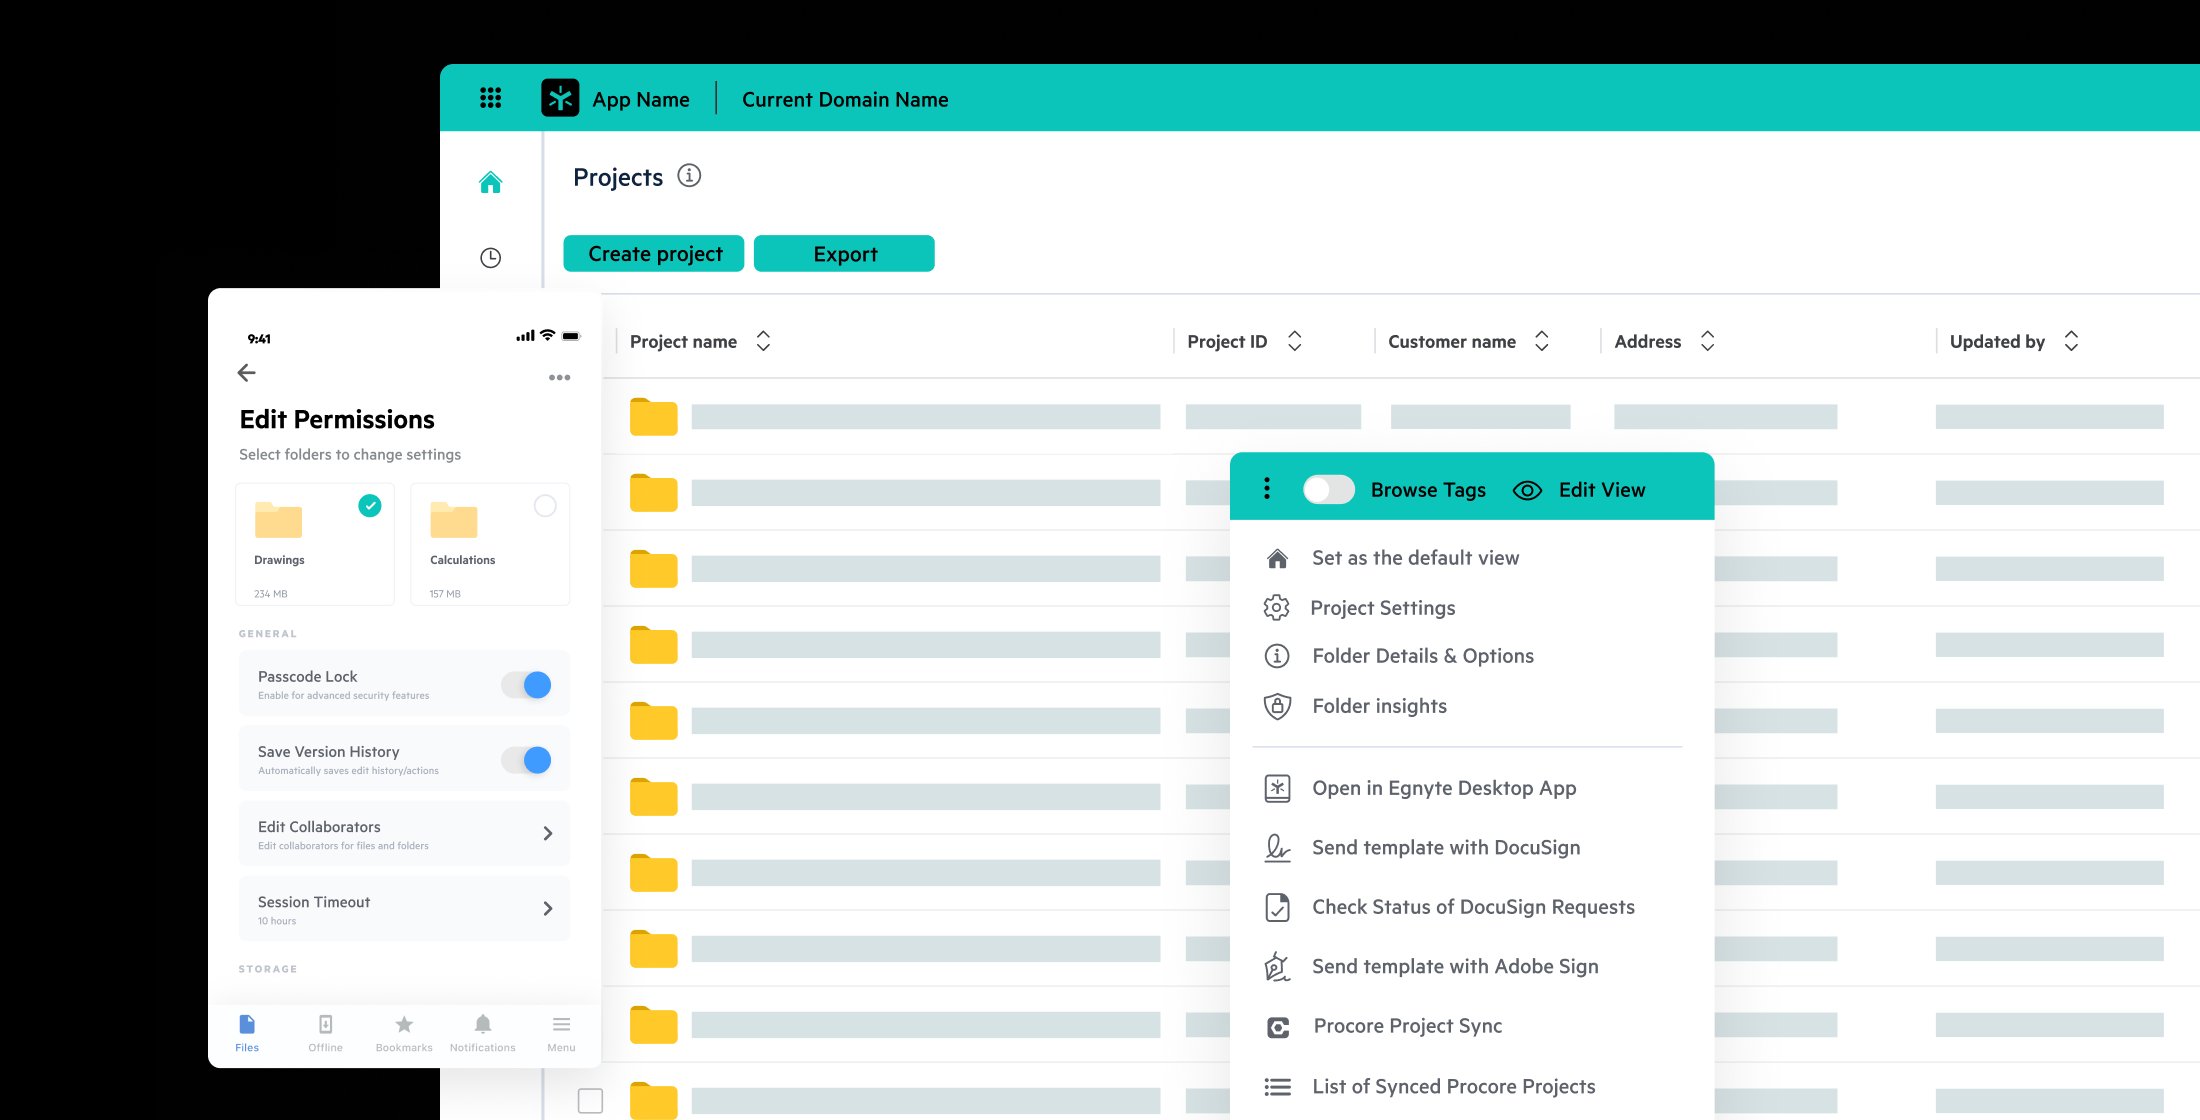Viewport: 2200px width, 1120px height.
Task: Expand Edit Collaborators chevron
Action: coord(548,833)
